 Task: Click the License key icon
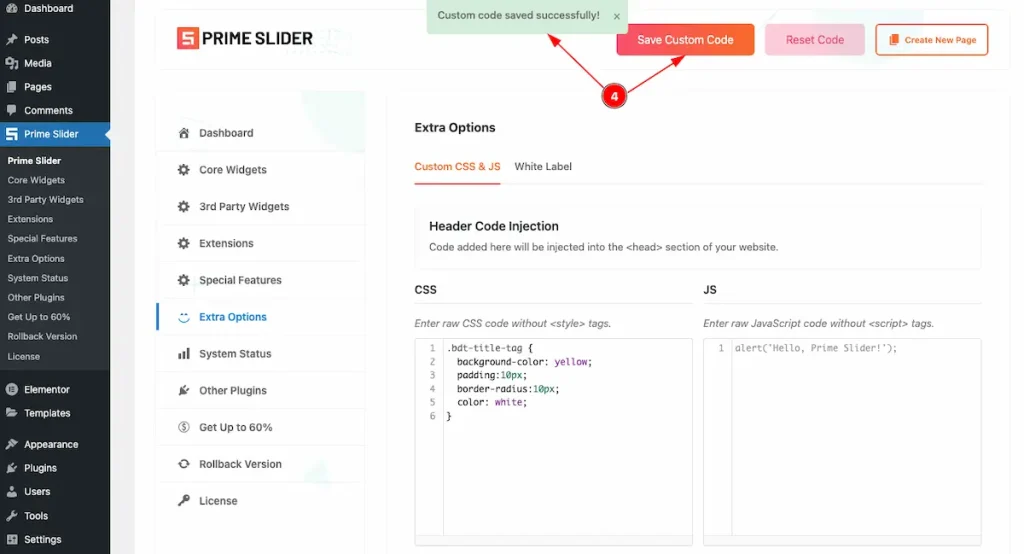(x=184, y=501)
